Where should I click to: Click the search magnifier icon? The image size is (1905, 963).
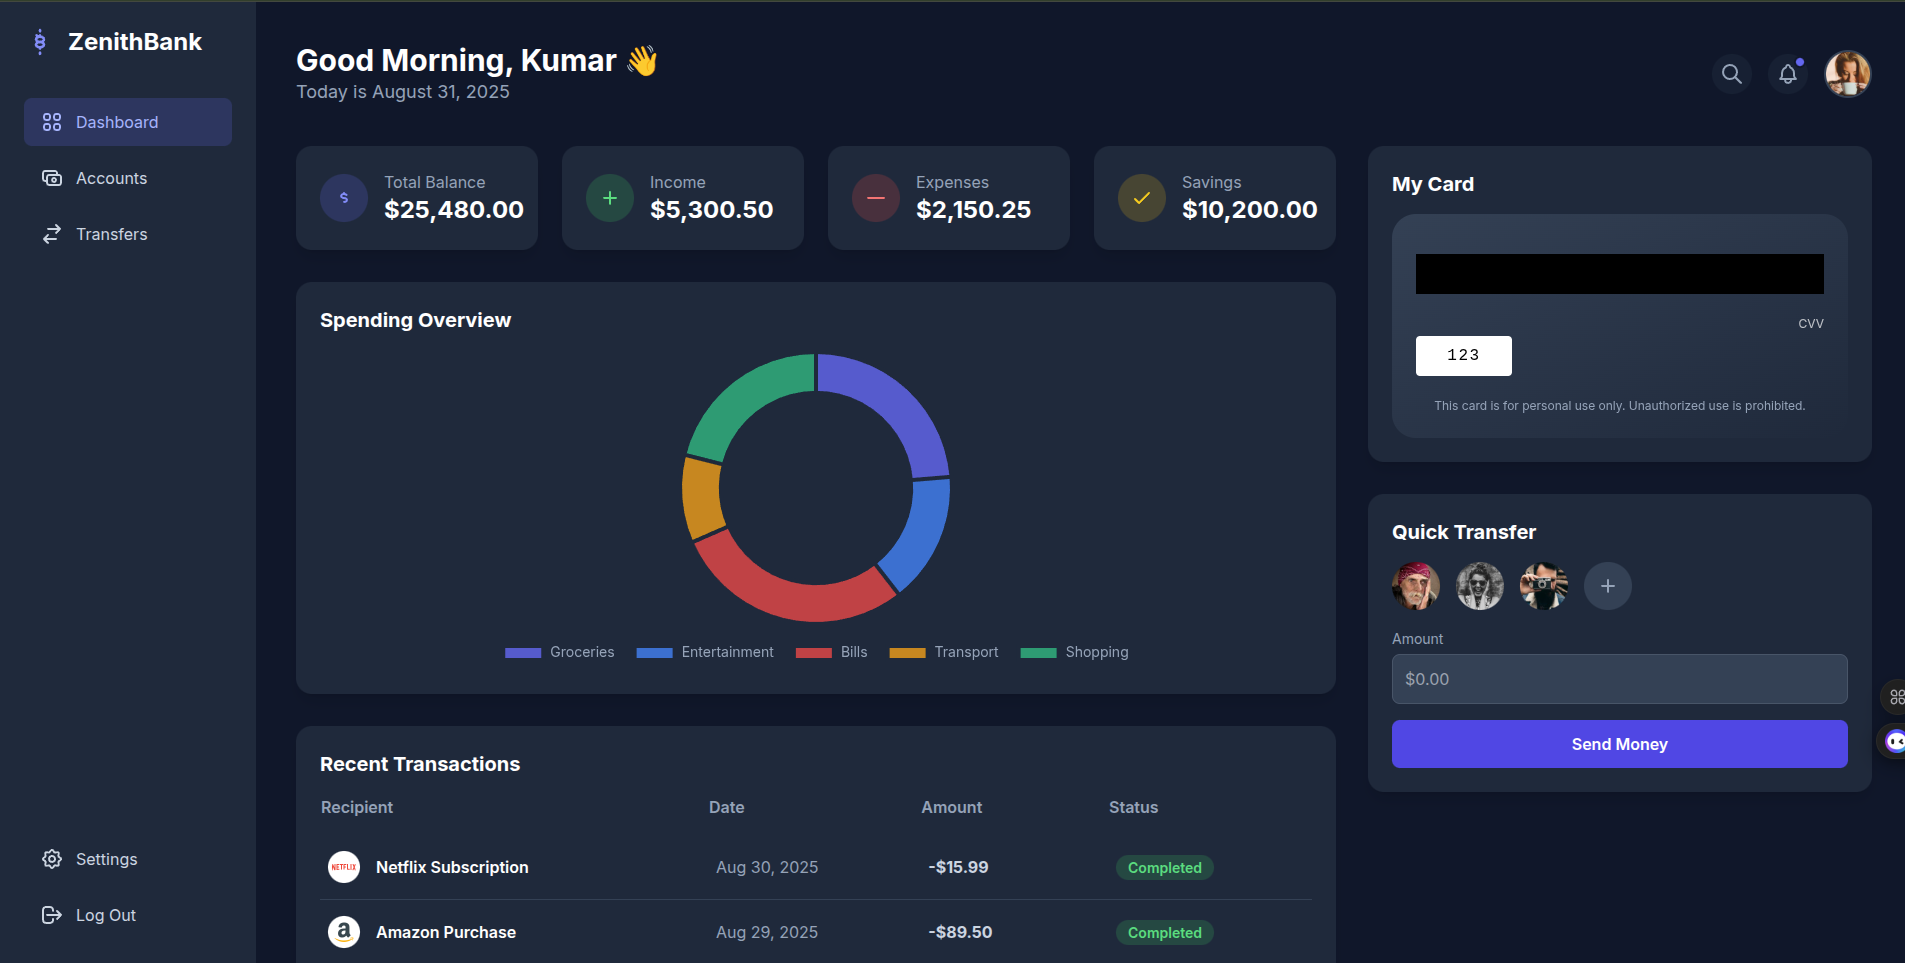[1731, 74]
